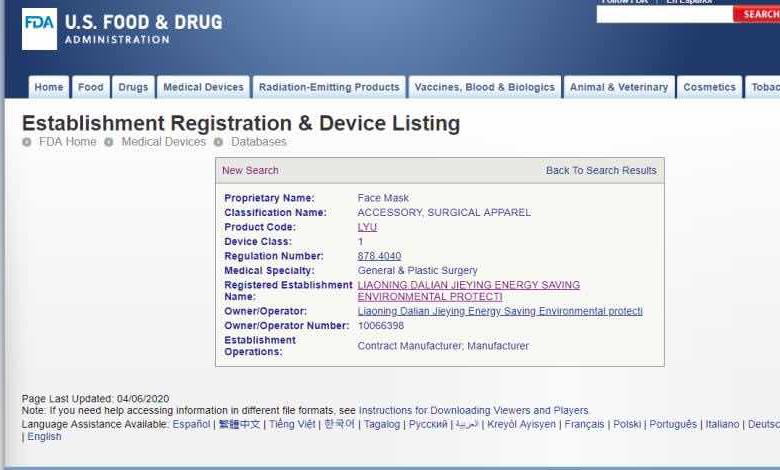The width and height of the screenshot is (780, 470).
Task: Open the Food tab
Action: pyautogui.click(x=91, y=87)
